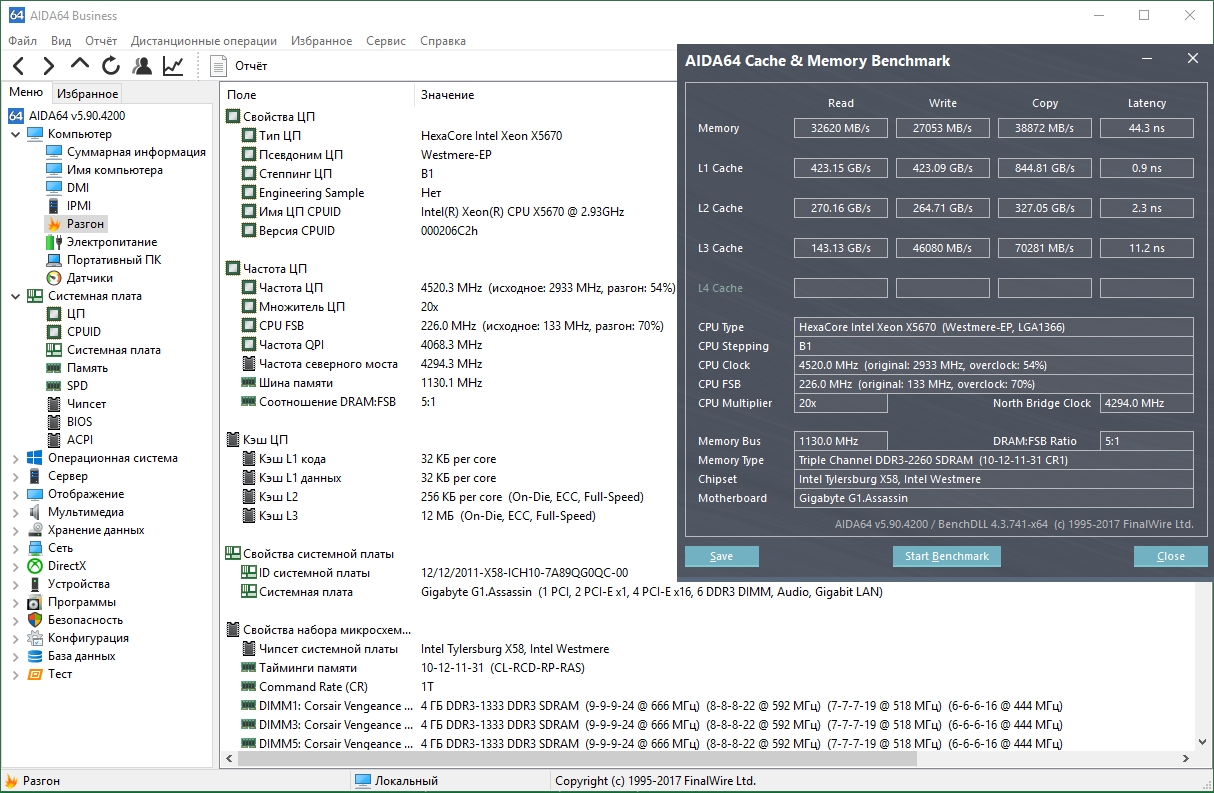Go forward with the right arrow toolbar icon
The height and width of the screenshot is (793, 1214).
tap(48, 66)
